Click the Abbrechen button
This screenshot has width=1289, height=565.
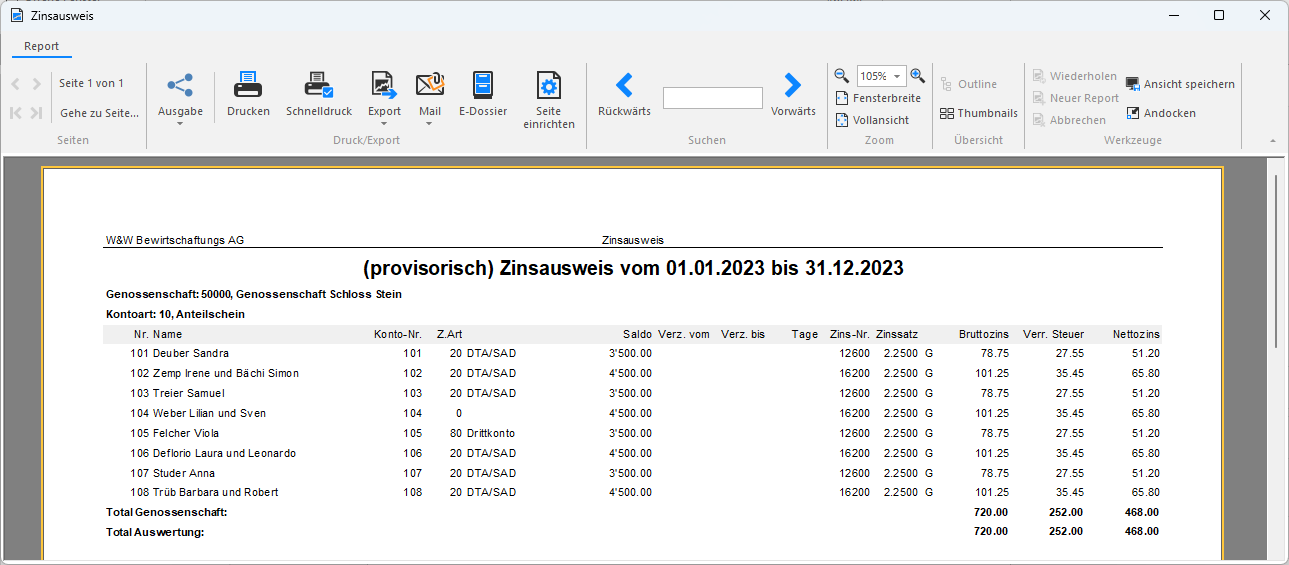(x=1069, y=120)
